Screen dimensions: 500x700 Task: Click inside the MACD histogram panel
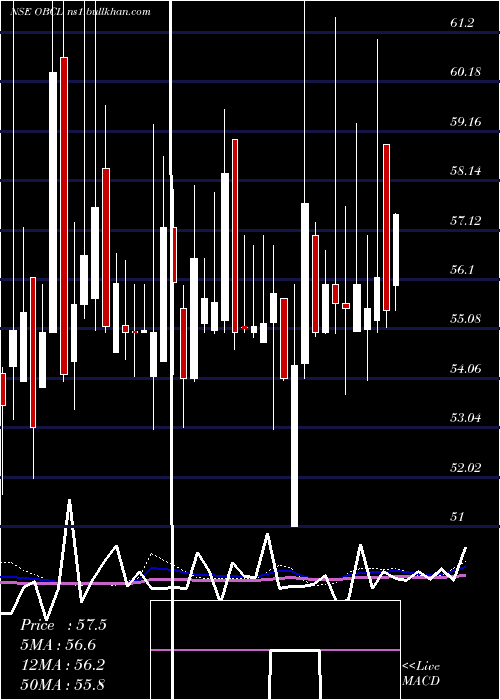pos(275,650)
